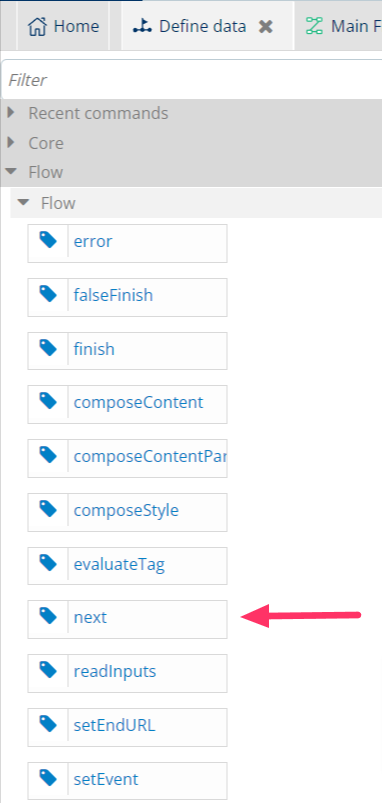Click the tag icon beside composeStyle

coord(48,509)
